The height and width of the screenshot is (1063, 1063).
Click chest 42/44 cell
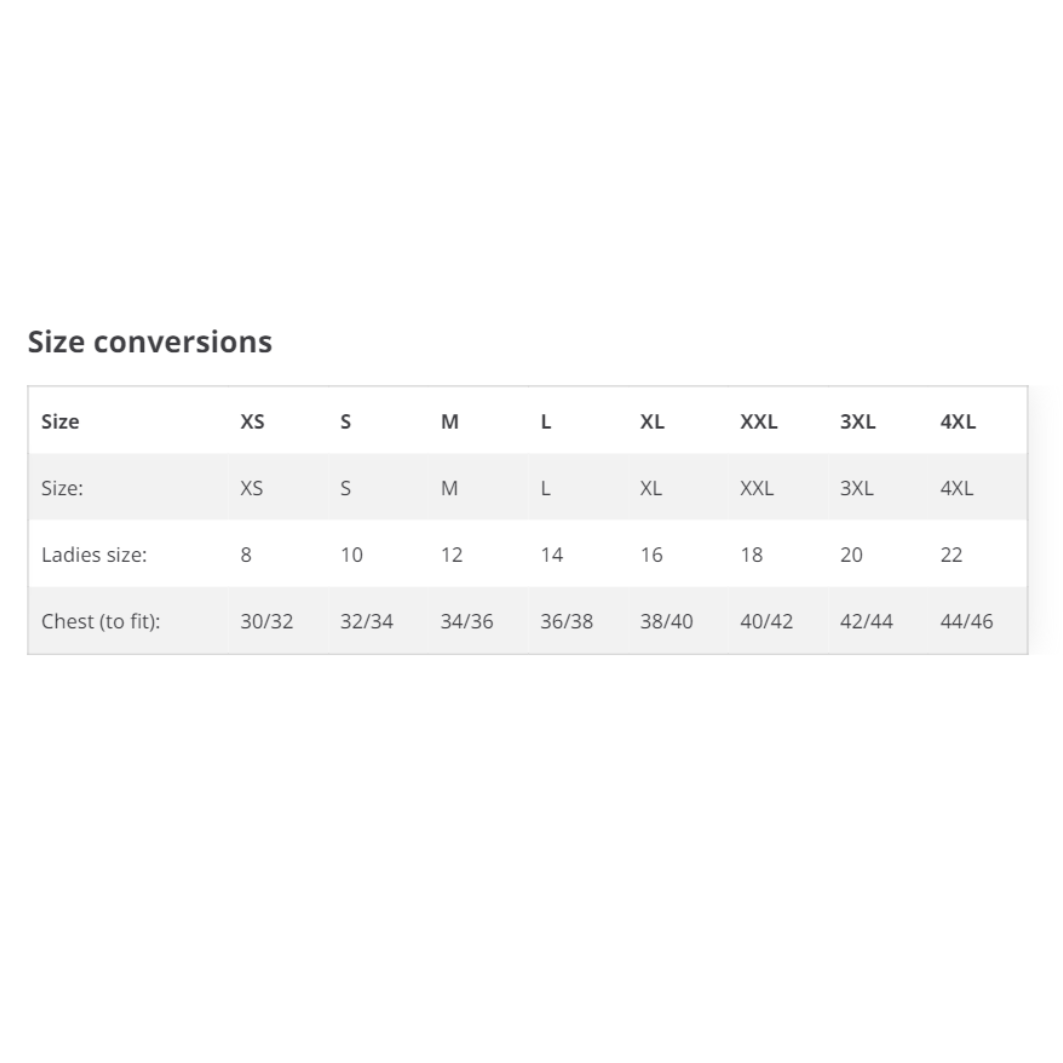(866, 621)
